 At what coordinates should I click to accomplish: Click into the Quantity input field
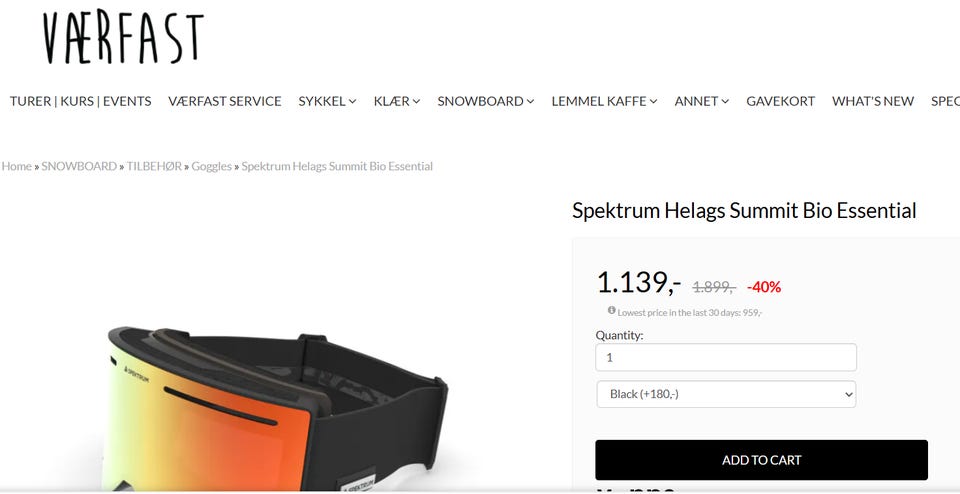tap(726, 357)
